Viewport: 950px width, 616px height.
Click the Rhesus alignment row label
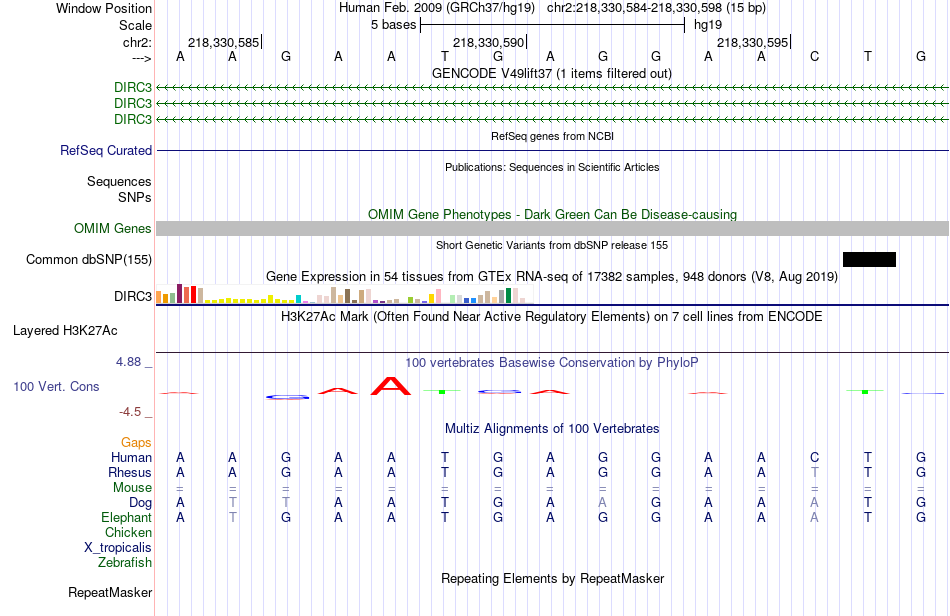130,472
